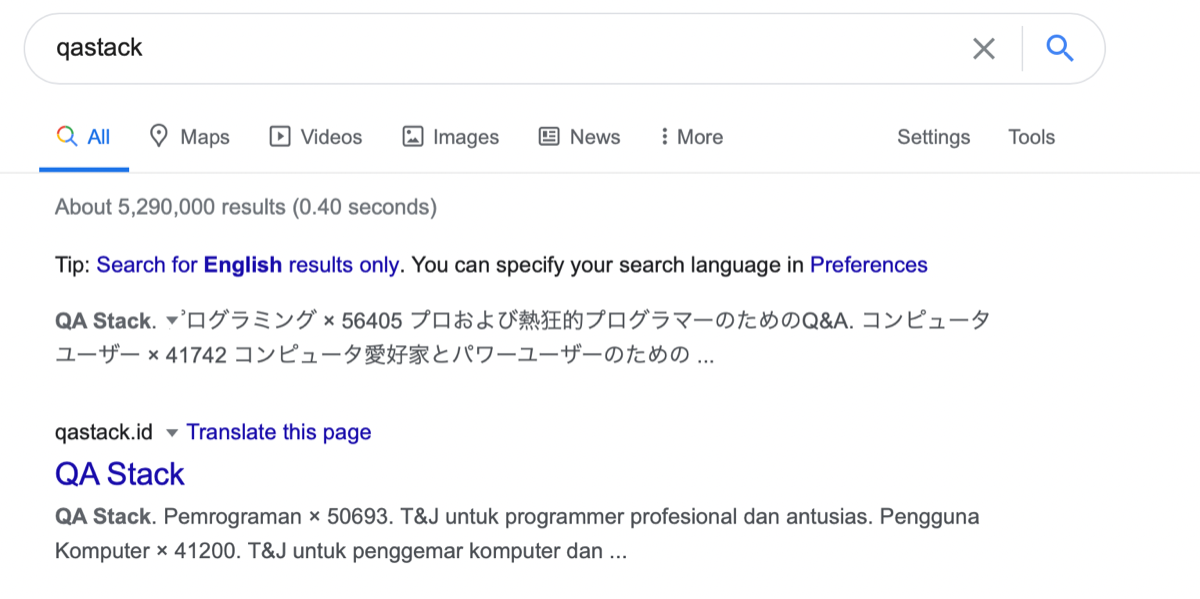Clear the search box with the X icon
The image size is (1200, 599).
click(x=984, y=48)
